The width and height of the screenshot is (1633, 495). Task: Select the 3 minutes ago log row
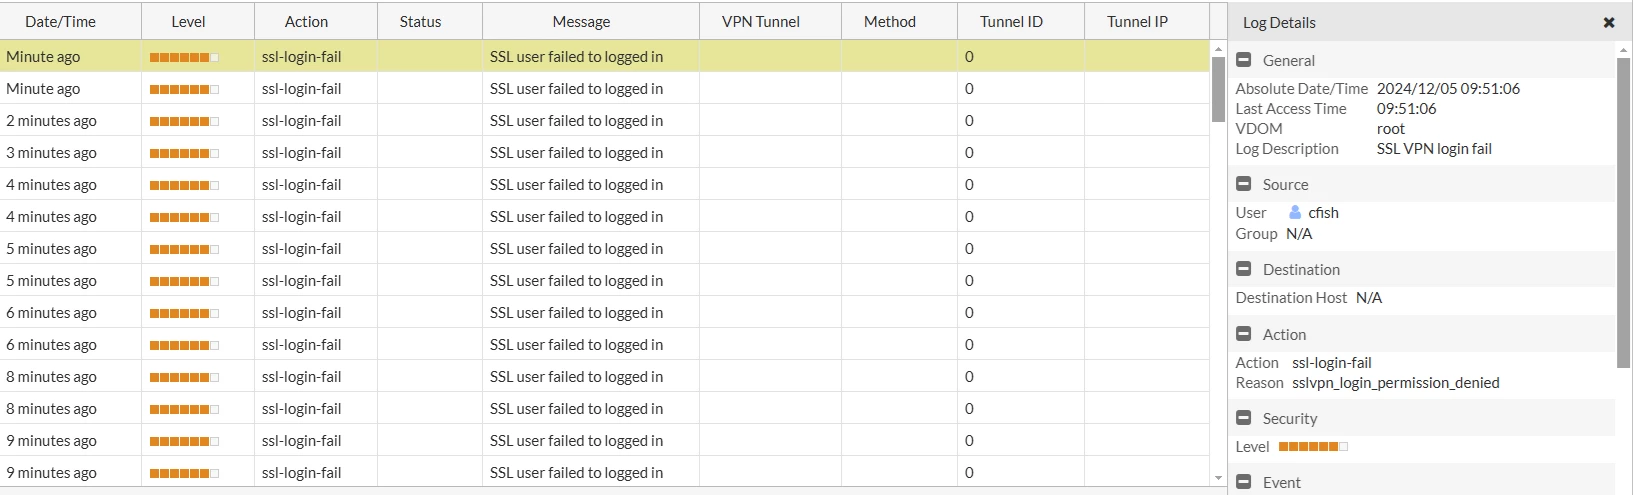click(605, 152)
